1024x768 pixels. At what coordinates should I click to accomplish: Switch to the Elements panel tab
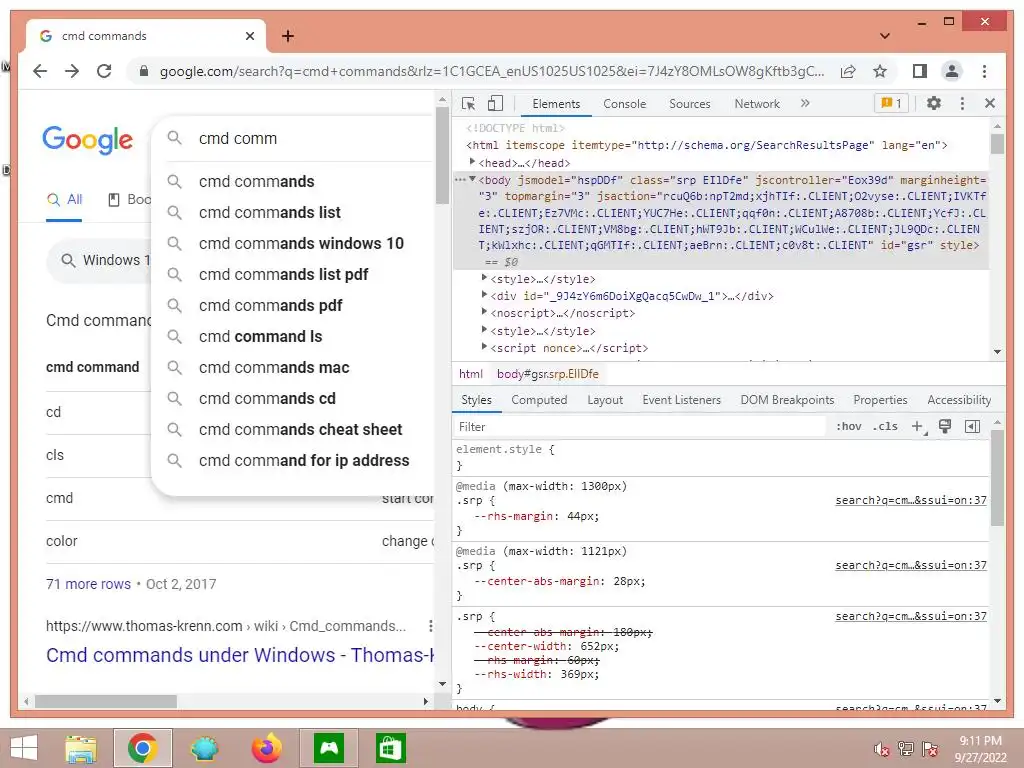click(x=556, y=104)
